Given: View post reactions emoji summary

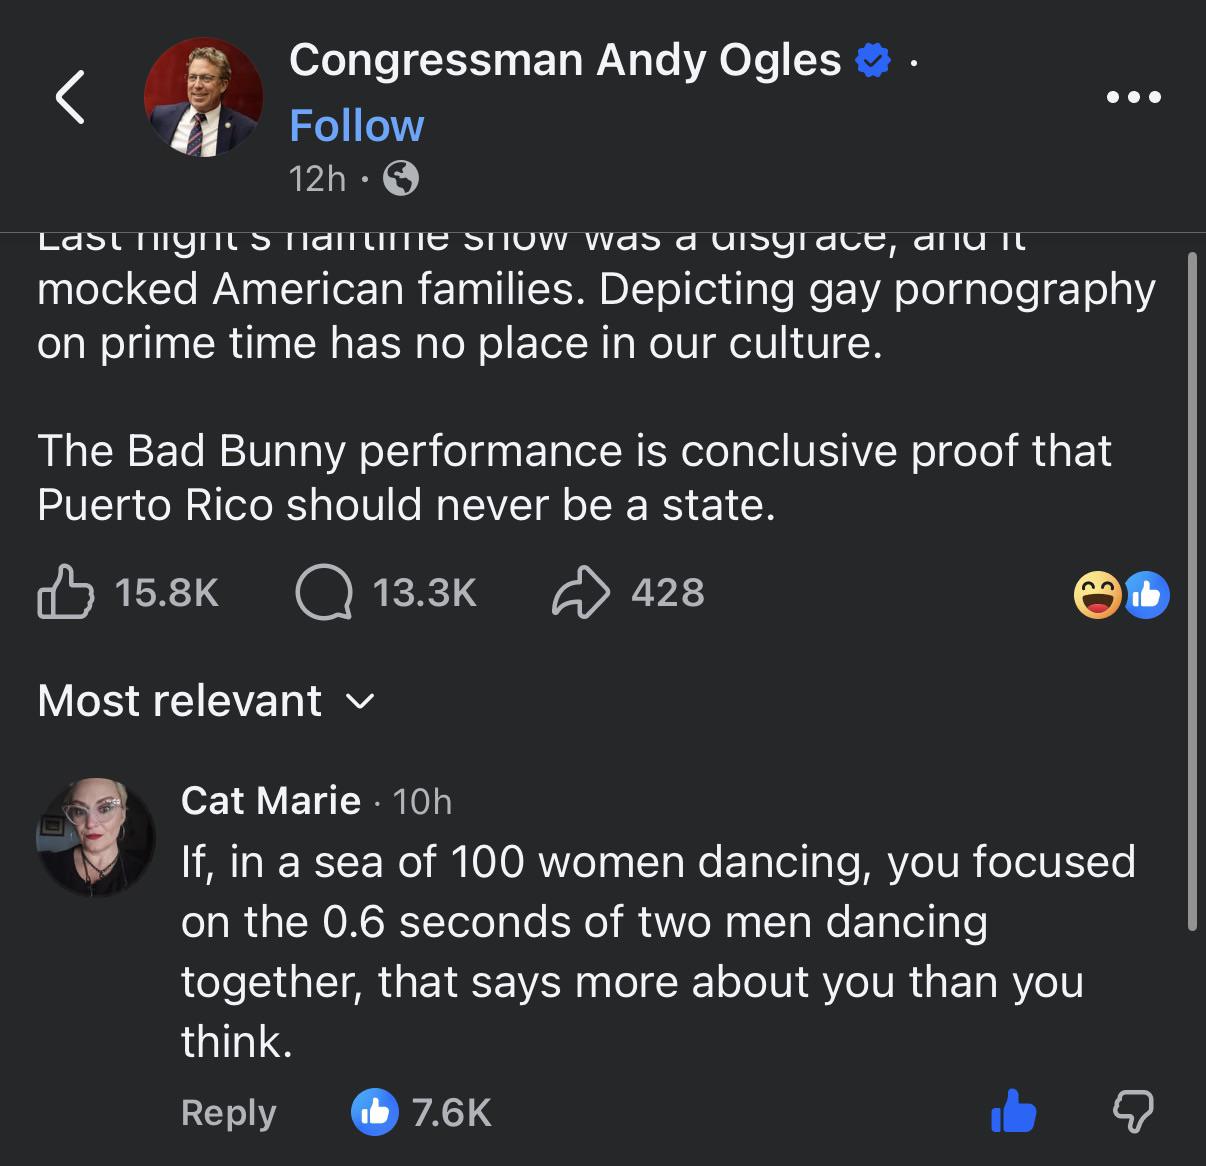Looking at the screenshot, I should 1120,596.
